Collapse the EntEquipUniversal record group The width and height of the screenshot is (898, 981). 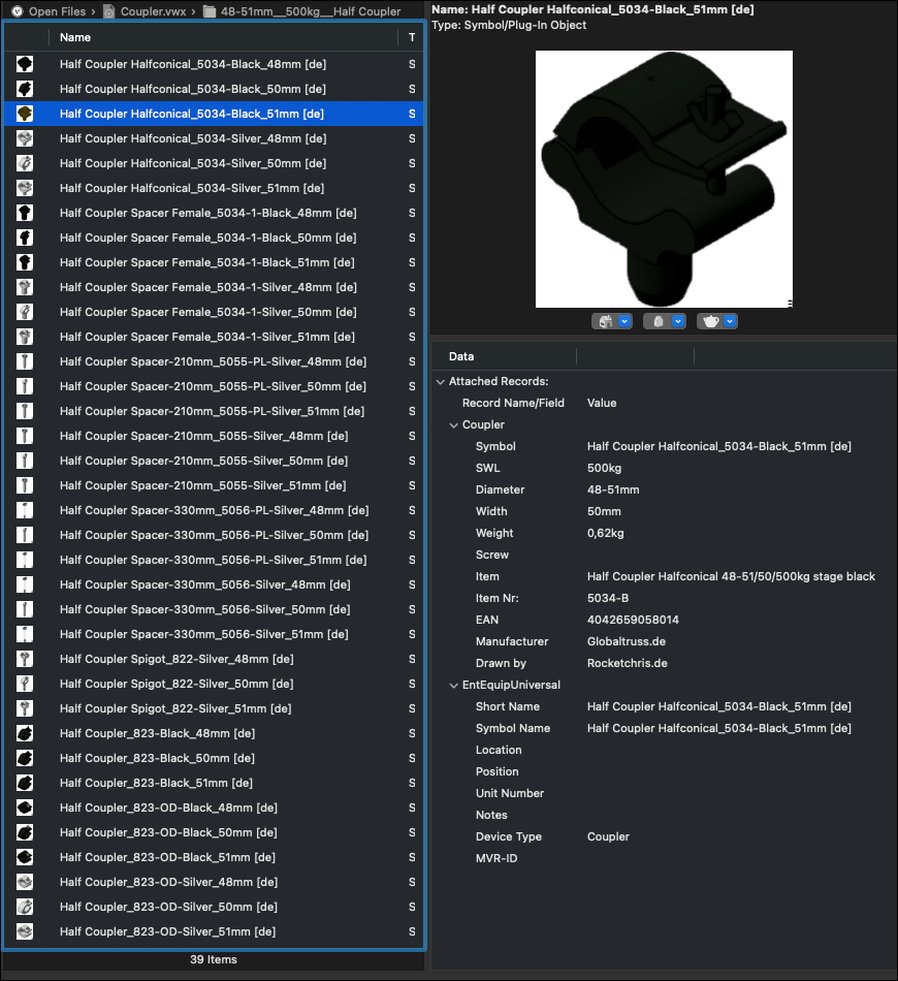click(454, 686)
